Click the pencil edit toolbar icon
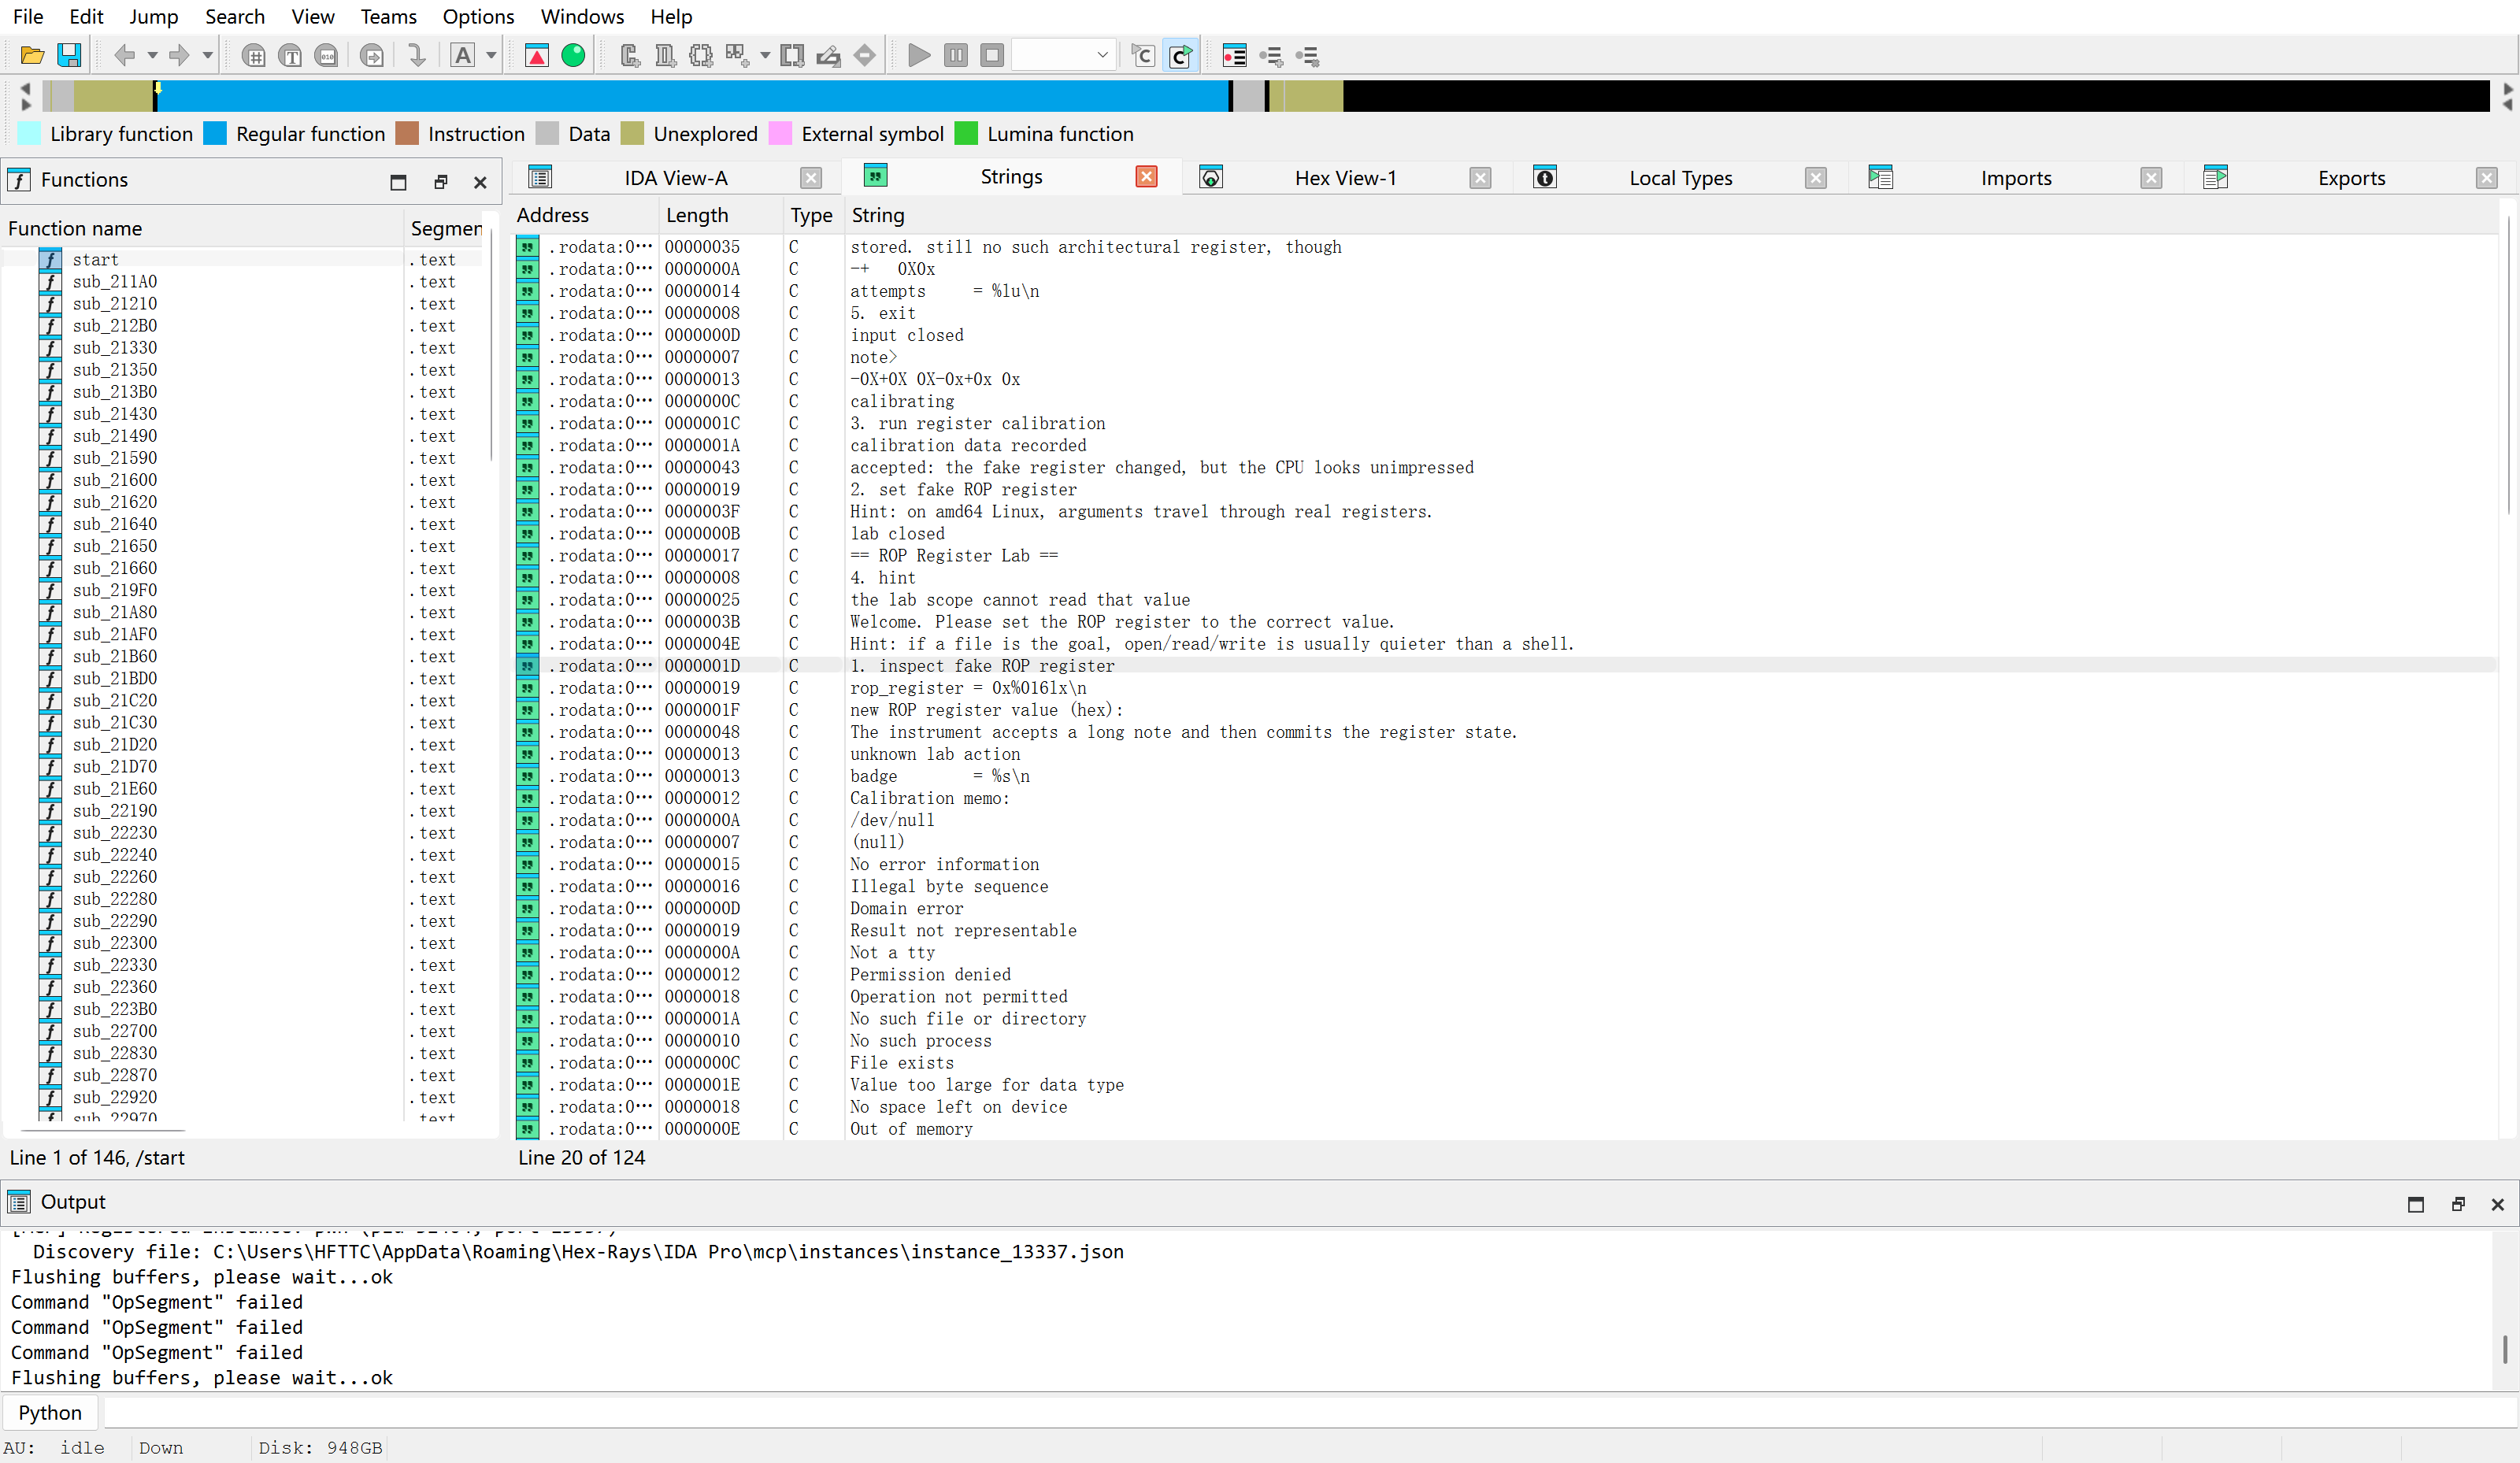 [x=829, y=56]
